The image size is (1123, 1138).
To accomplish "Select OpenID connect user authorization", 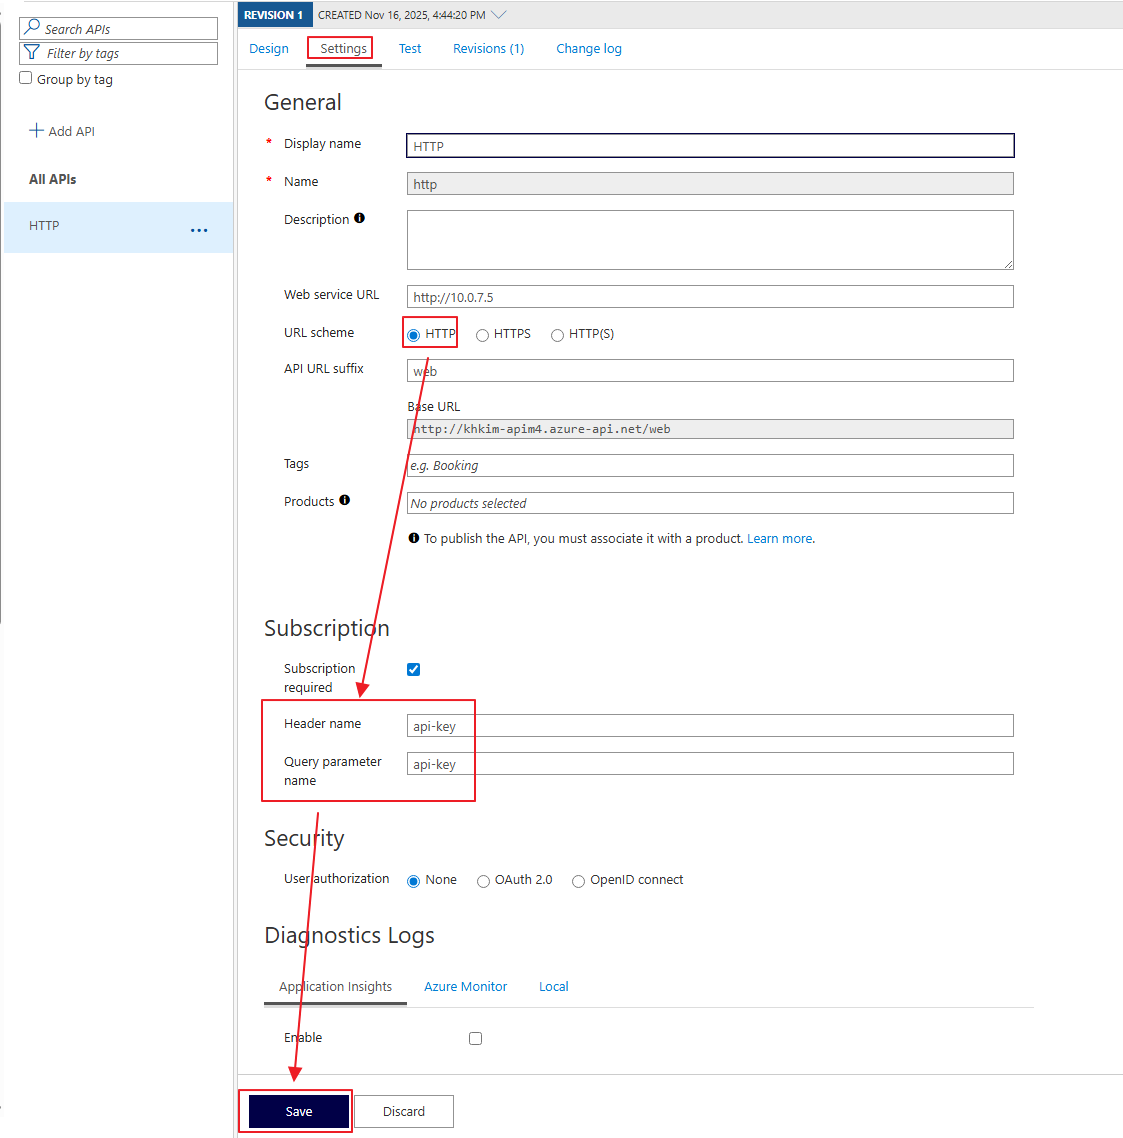I will pos(579,881).
